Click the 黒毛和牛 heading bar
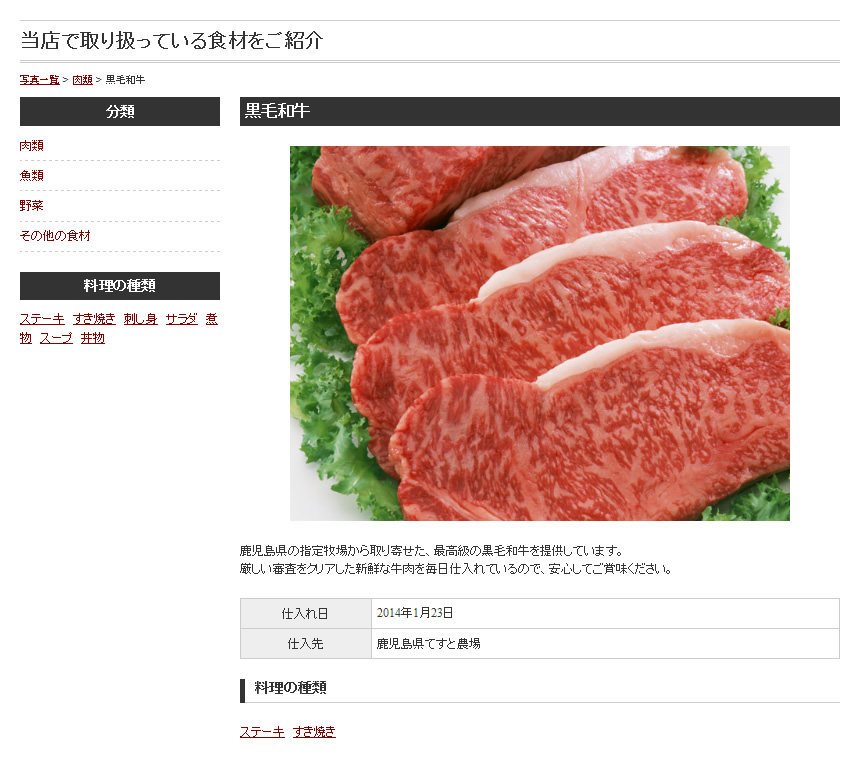 pos(540,111)
